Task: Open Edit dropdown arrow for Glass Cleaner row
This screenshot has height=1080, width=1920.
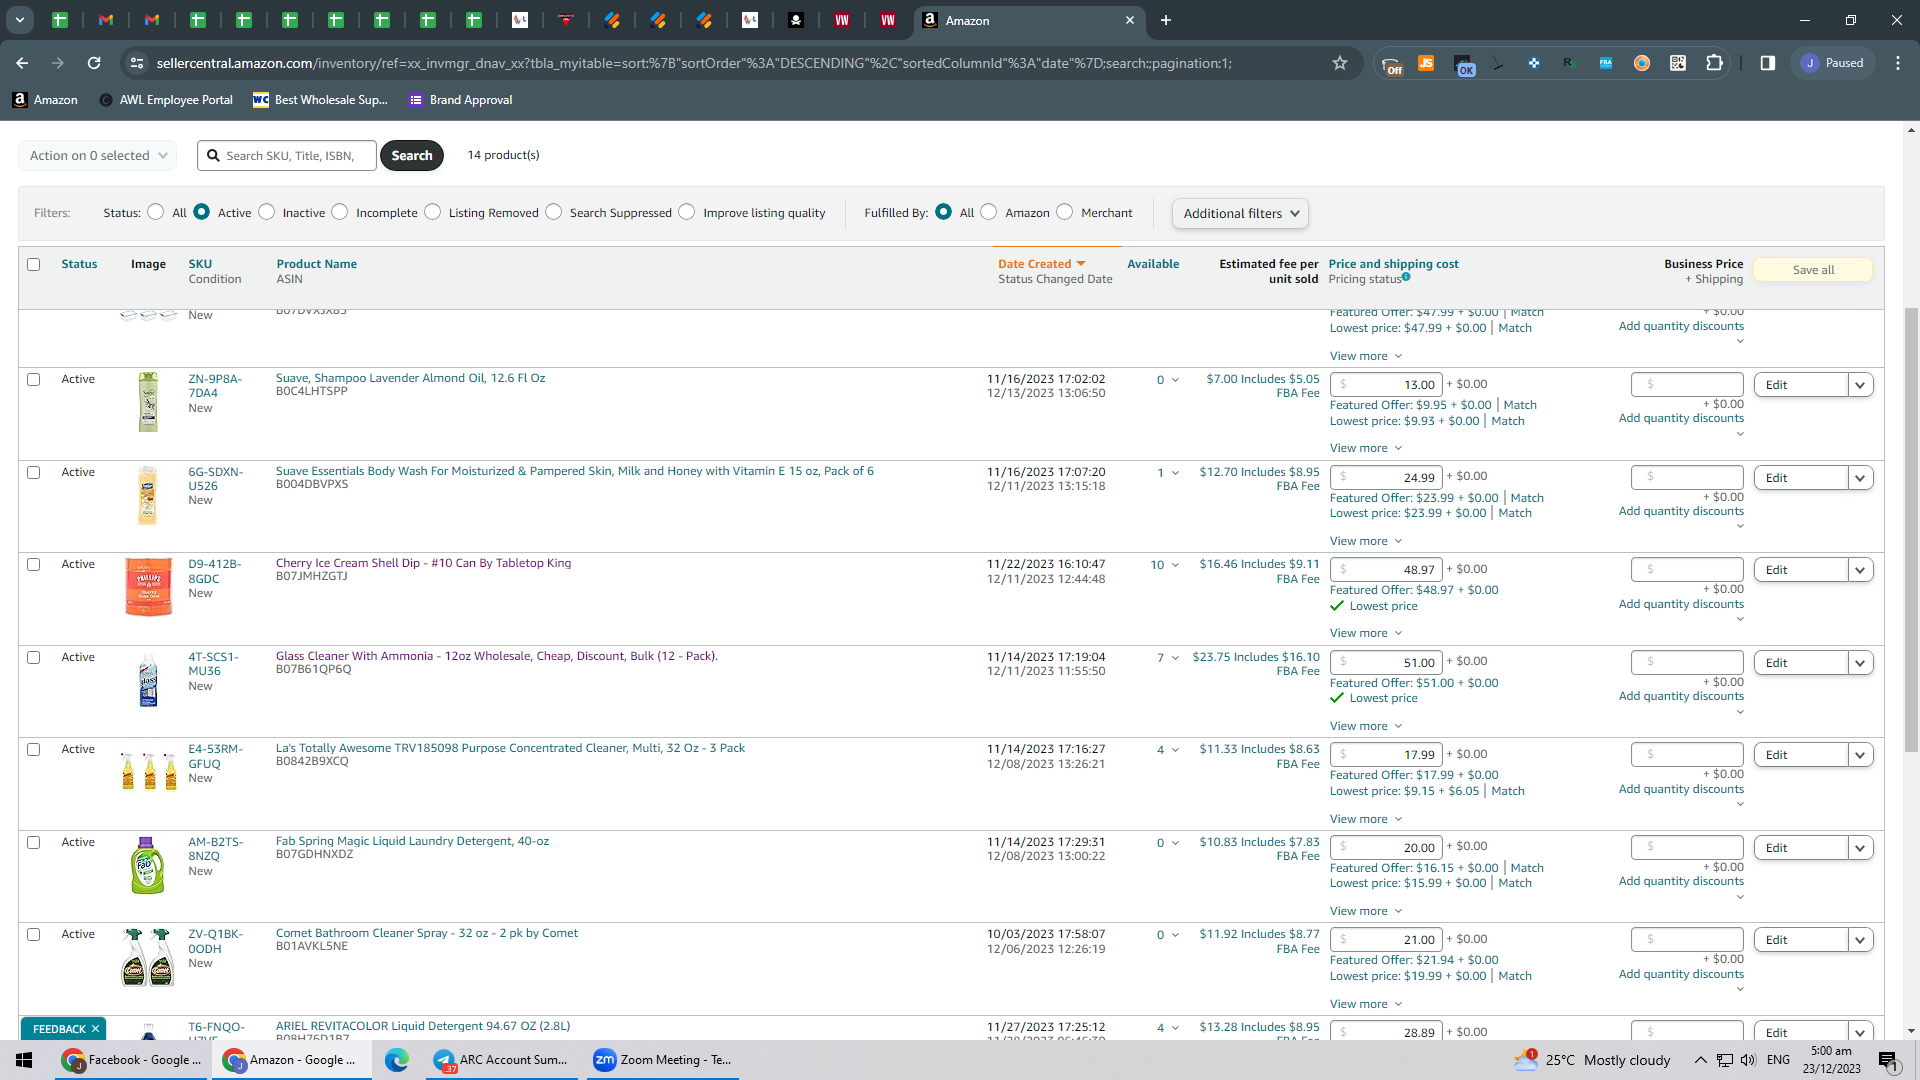Action: pyautogui.click(x=1860, y=663)
